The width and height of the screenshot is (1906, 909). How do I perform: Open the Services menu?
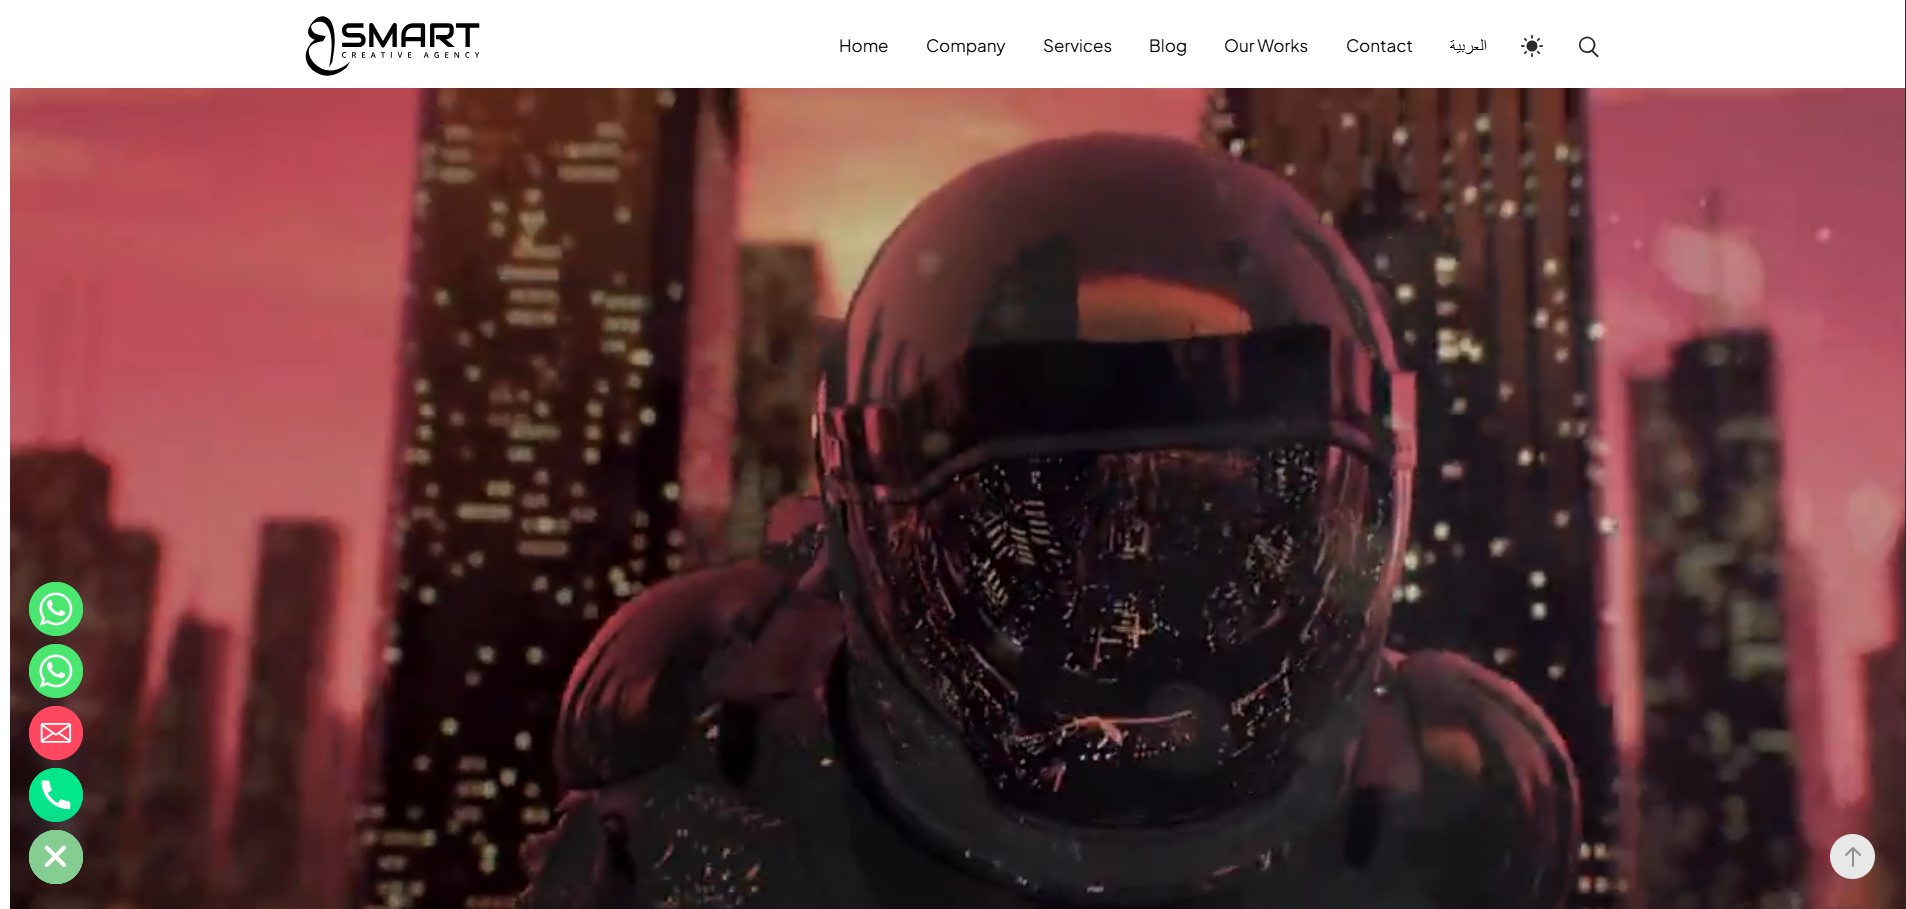1077,46
